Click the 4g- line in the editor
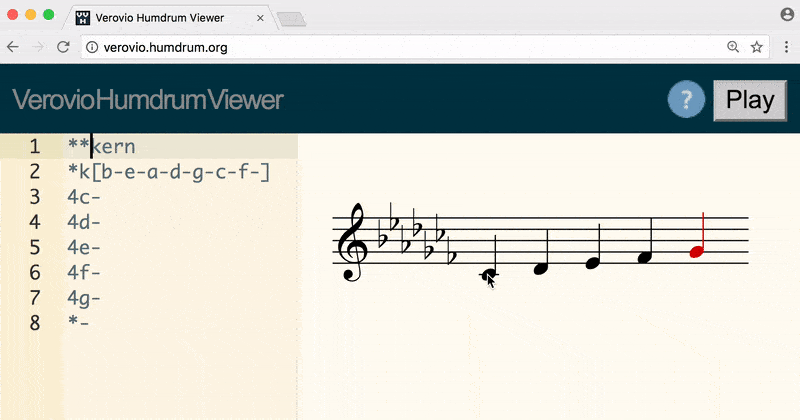The image size is (800, 420). click(84, 298)
